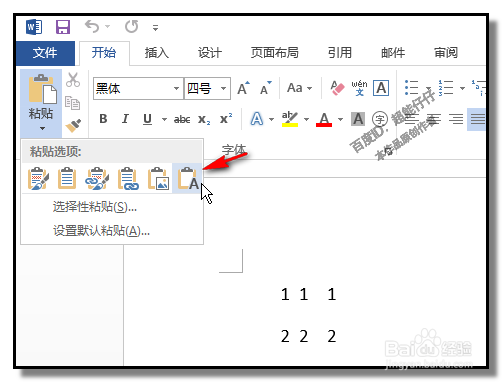Image resolution: width=502 pixels, height=382 pixels.
Task: Open enclosed characters 字 tool
Action: pyautogui.click(x=379, y=119)
